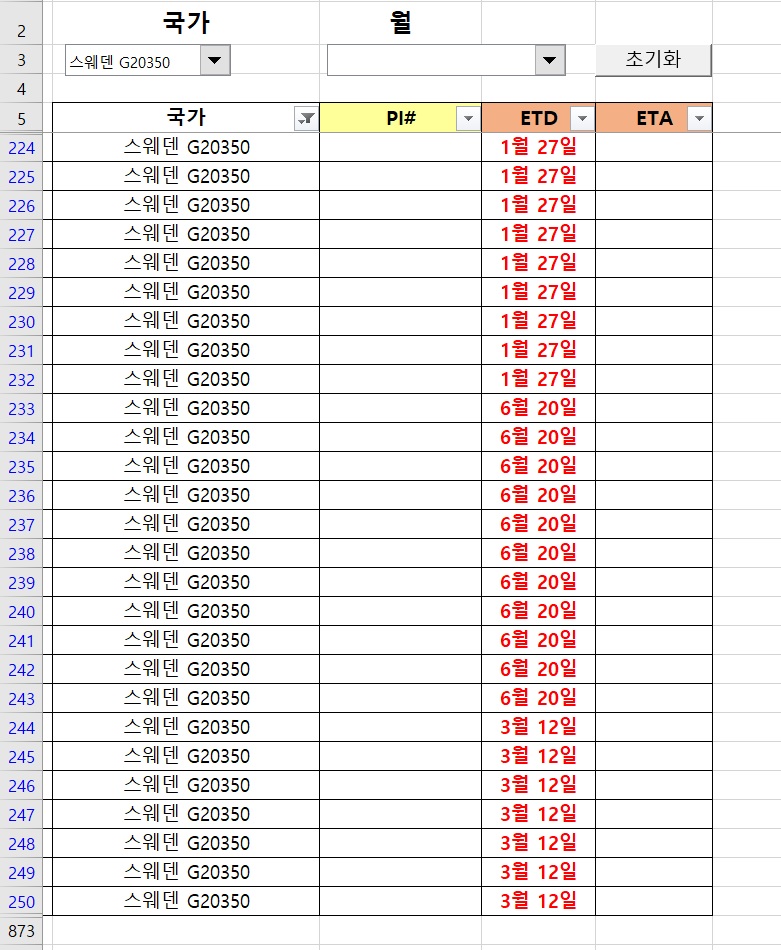The height and width of the screenshot is (950, 781).
Task: Click the ETD cell in row 224
Action: tap(539, 147)
